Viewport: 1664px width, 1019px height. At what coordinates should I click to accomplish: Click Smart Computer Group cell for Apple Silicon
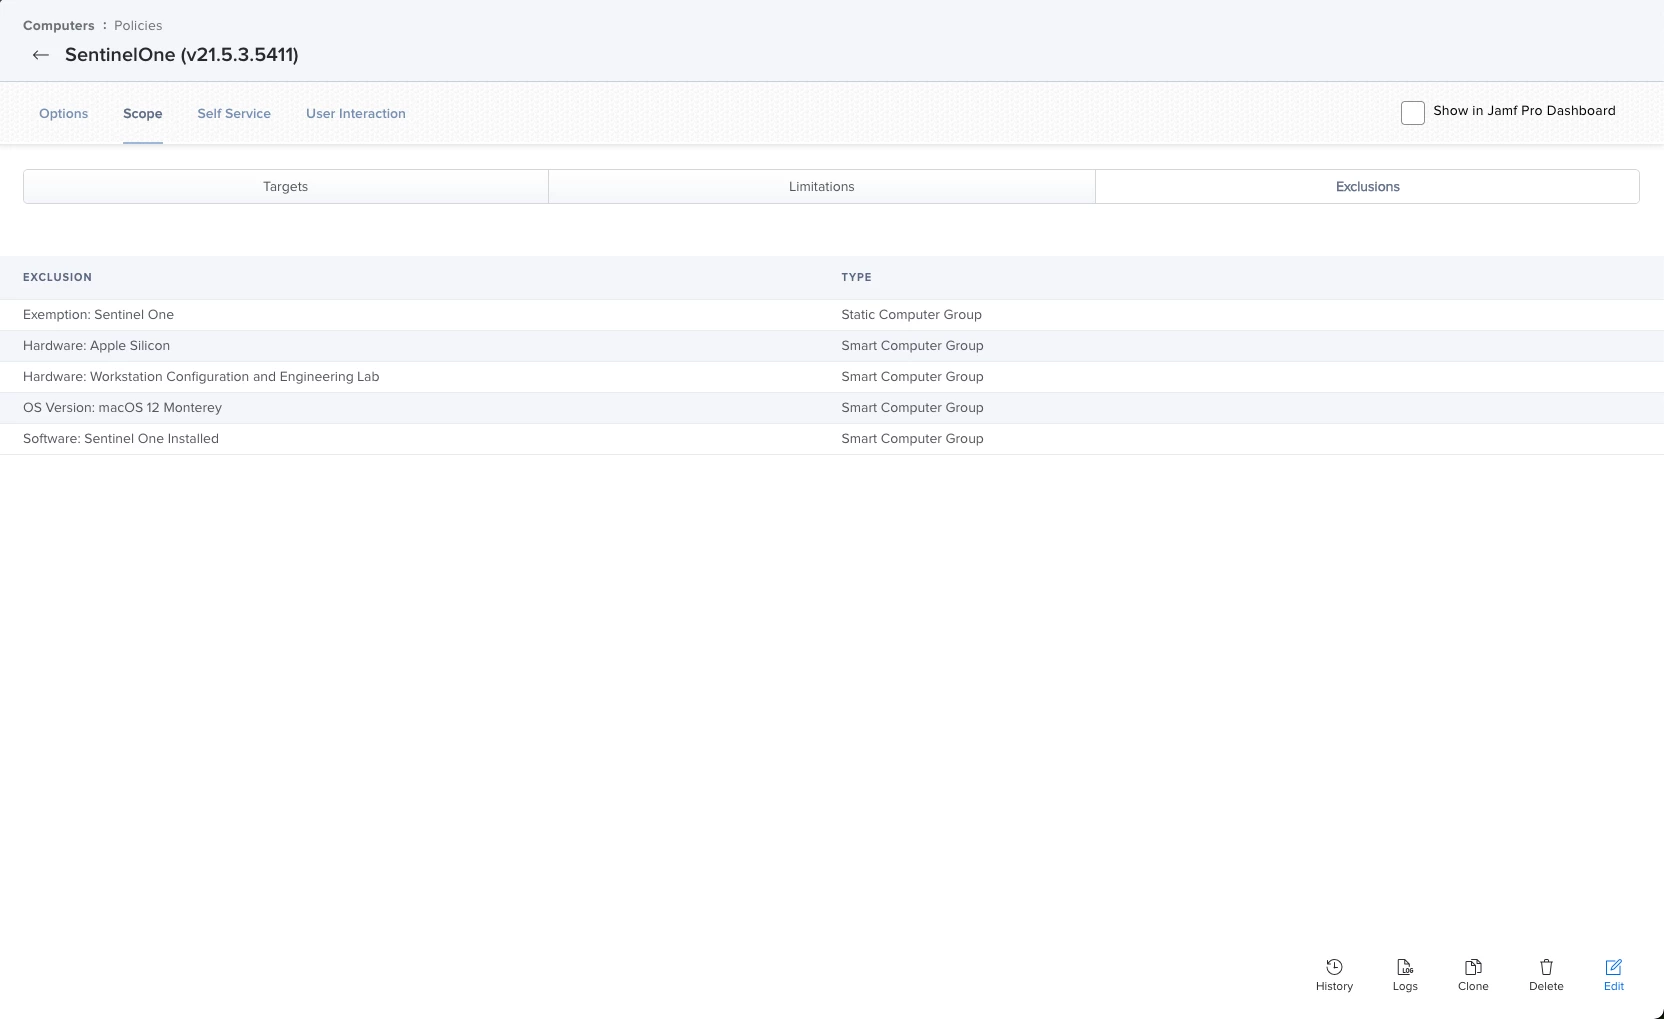912,345
